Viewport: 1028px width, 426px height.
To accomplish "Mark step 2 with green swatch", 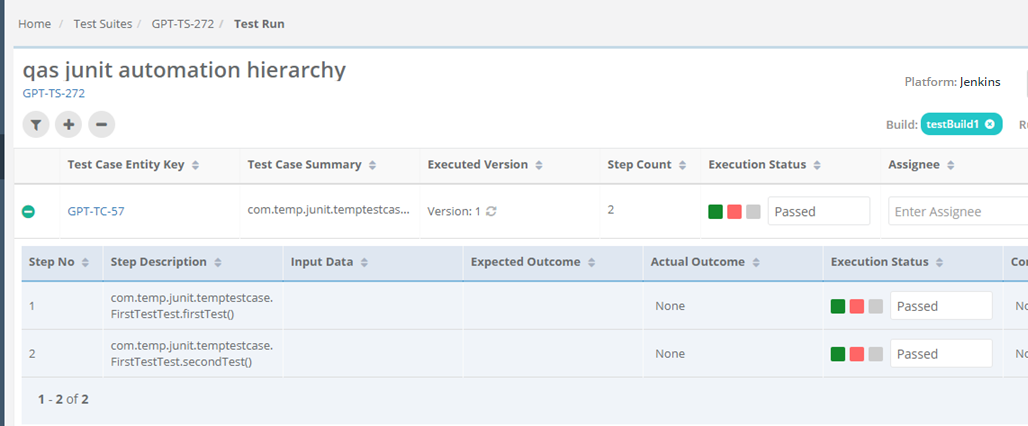I will coord(838,354).
